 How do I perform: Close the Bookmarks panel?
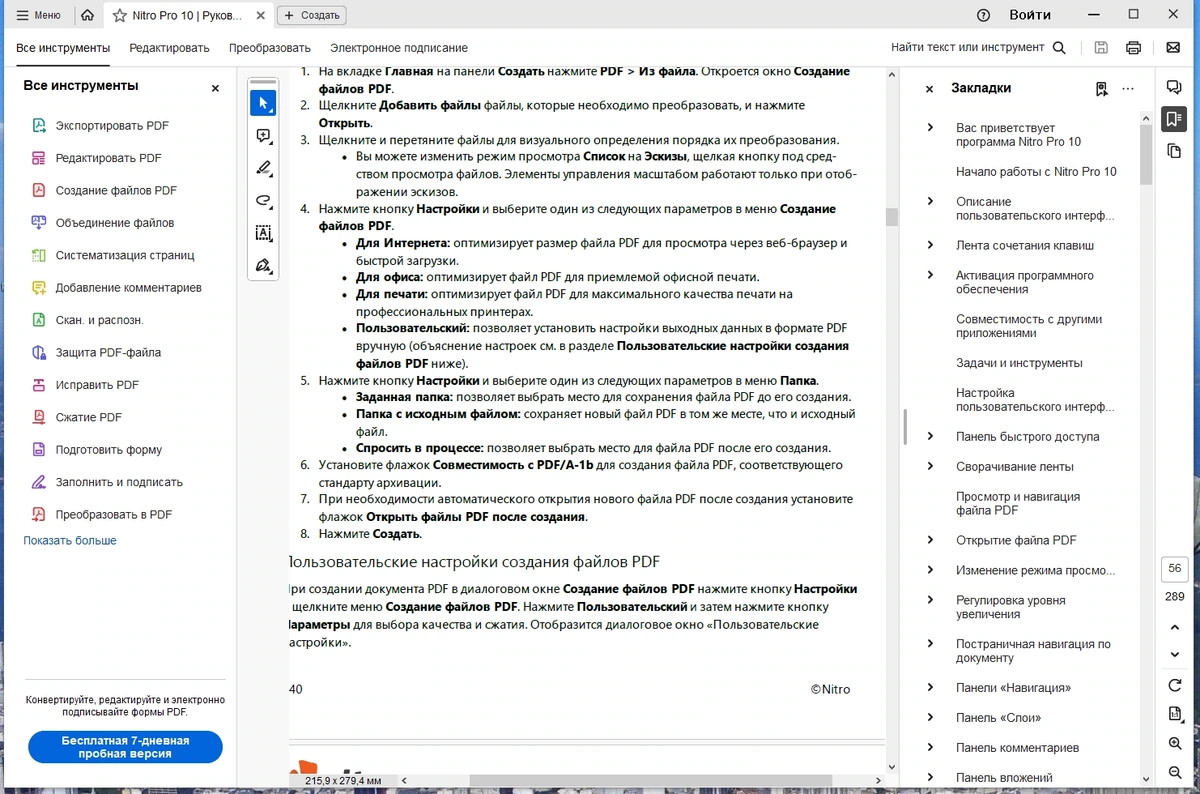click(x=929, y=89)
